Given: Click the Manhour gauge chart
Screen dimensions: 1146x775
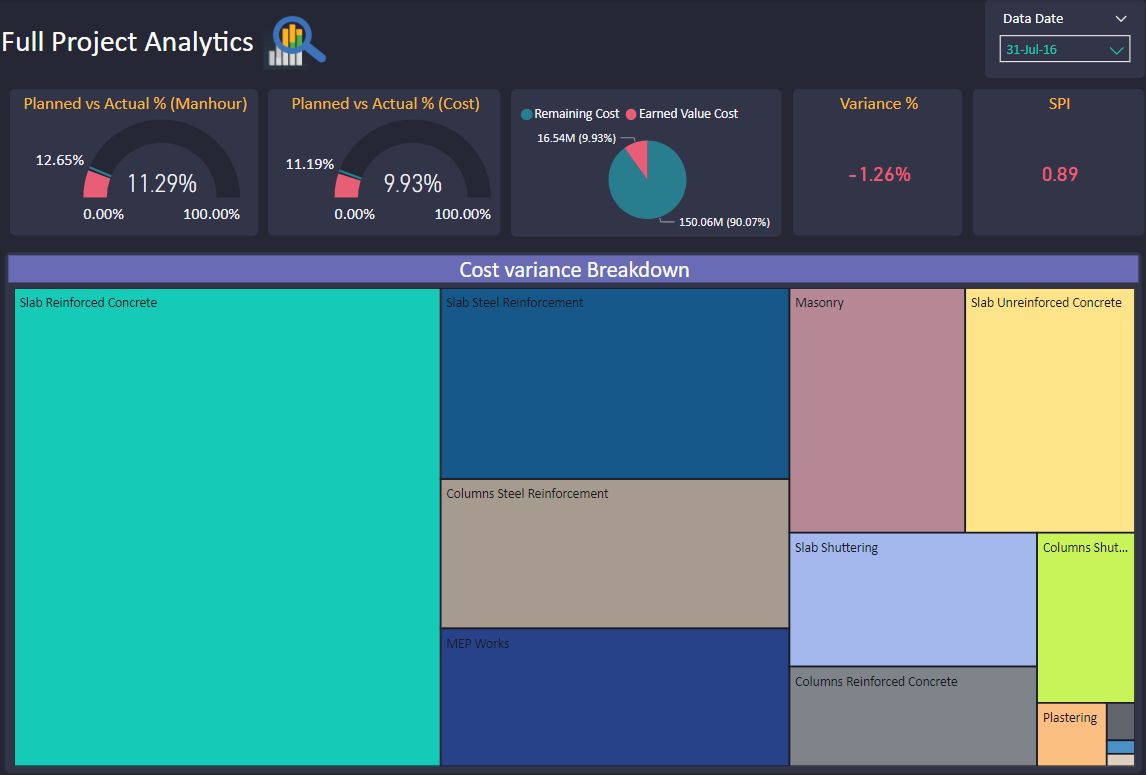Looking at the screenshot, I should pyautogui.click(x=161, y=160).
